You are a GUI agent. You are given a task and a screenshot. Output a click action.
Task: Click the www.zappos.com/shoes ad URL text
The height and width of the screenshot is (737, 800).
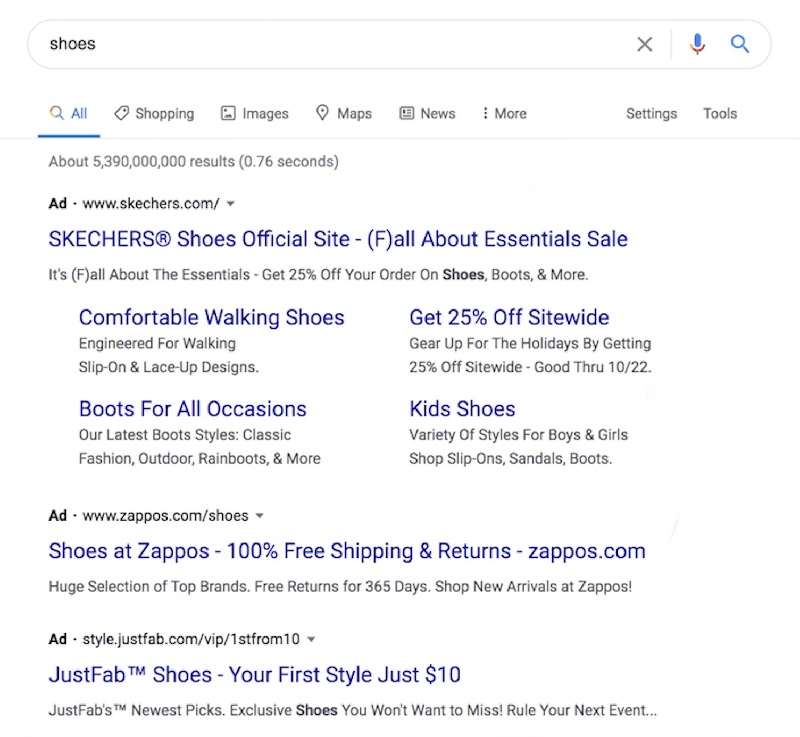(165, 516)
